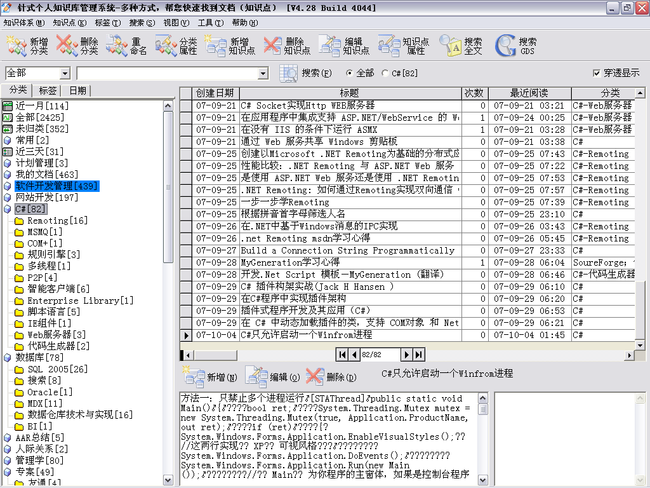Select row 'MyGeneration学习心得'
The width and height of the screenshot is (650, 488).
408,262
